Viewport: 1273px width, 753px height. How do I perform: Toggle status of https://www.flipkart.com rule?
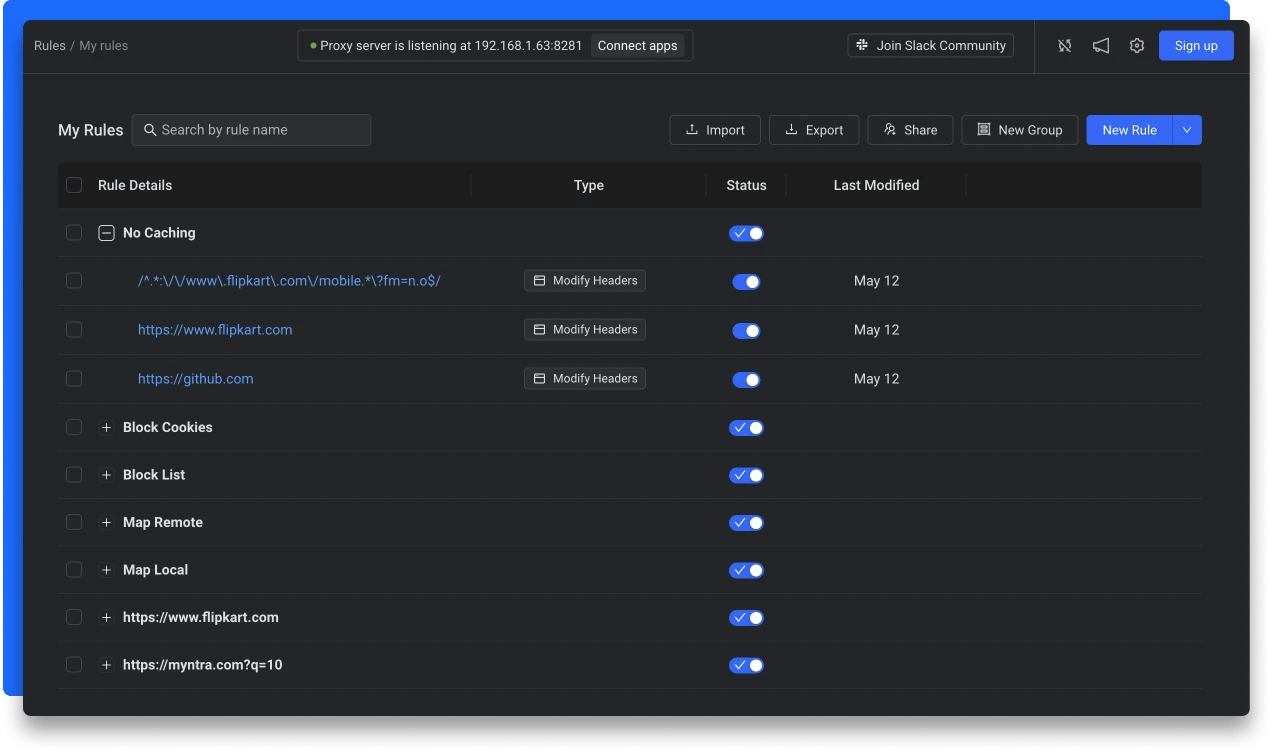[746, 331]
